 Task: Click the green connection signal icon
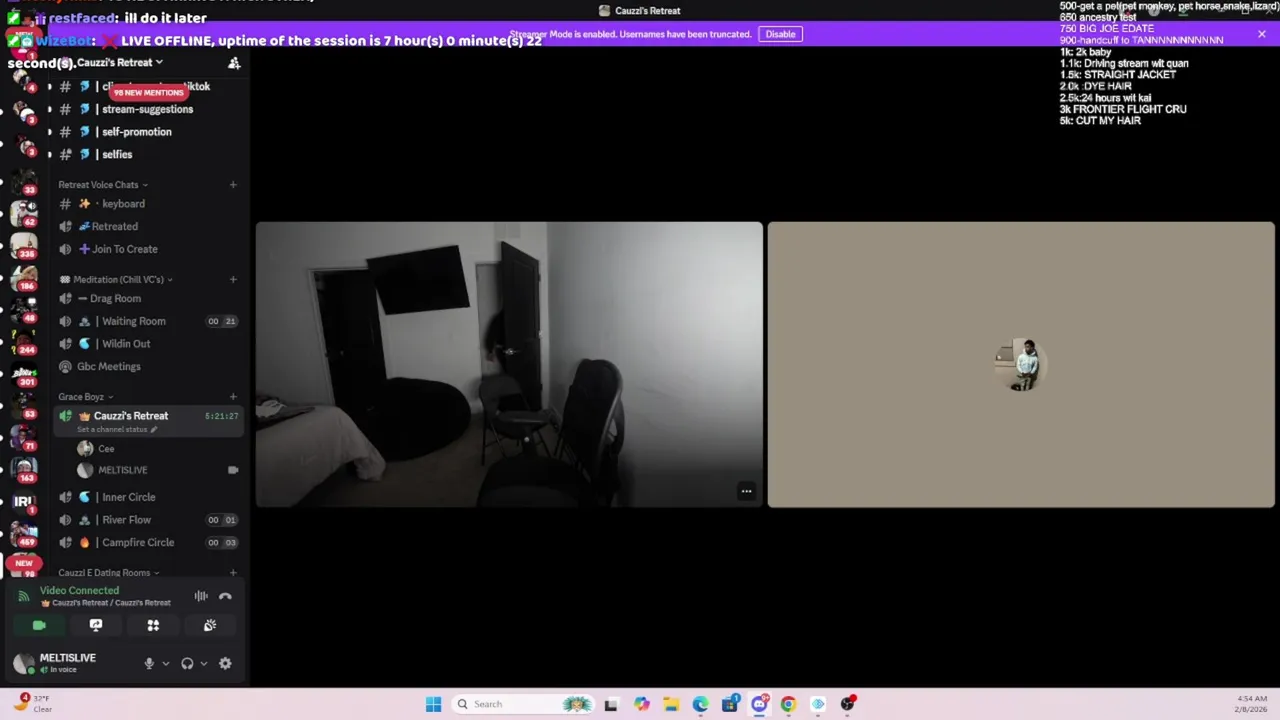pos(24,596)
